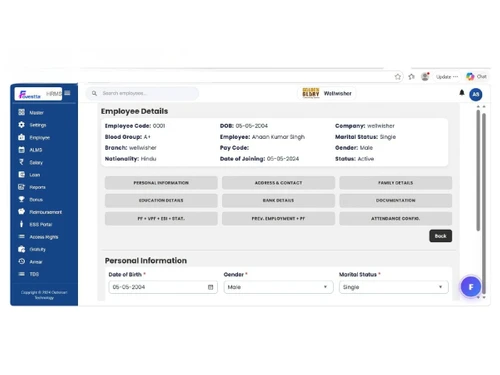Click the floating F chat button
This screenshot has width=500, height=375.
[x=471, y=286]
